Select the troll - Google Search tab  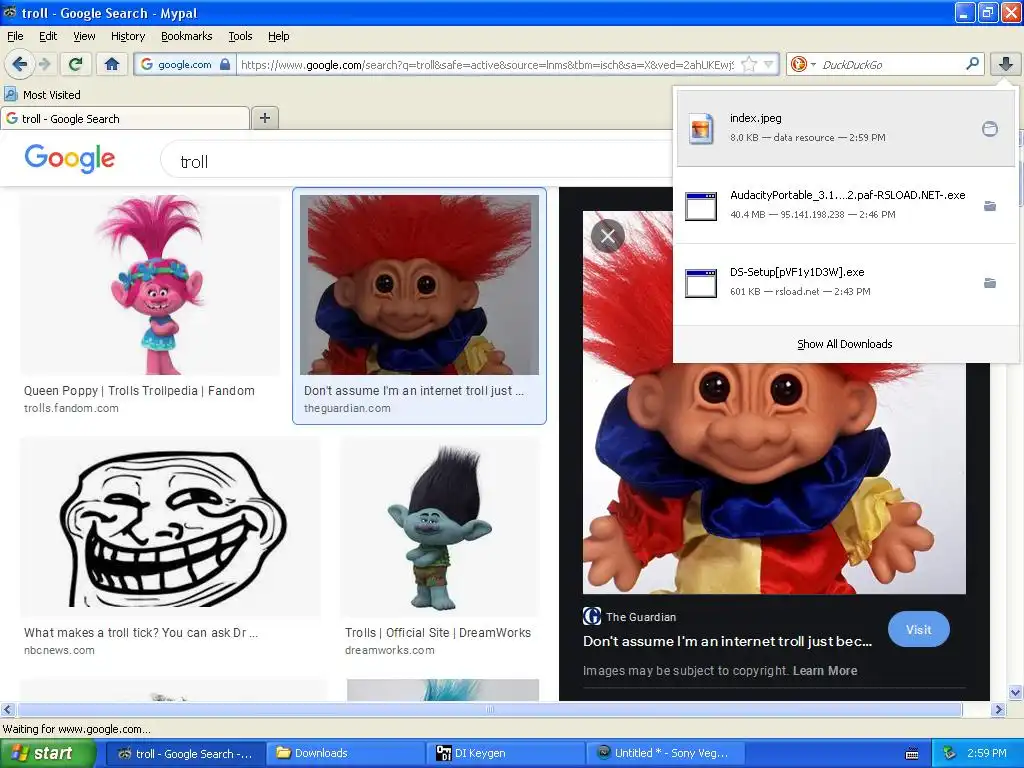125,118
